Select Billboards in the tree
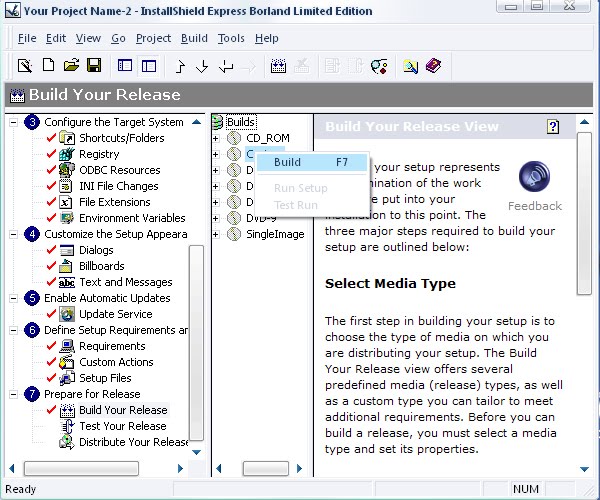The height and width of the screenshot is (500, 600). click(x=102, y=266)
